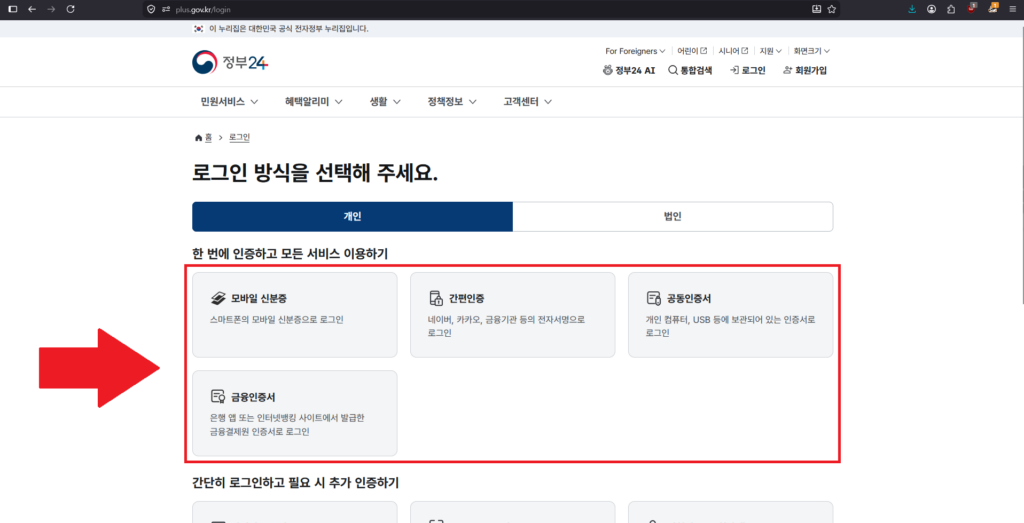Click the install-page icon beside bookmark star
Screen dimensions: 1024x523
tap(816, 9)
